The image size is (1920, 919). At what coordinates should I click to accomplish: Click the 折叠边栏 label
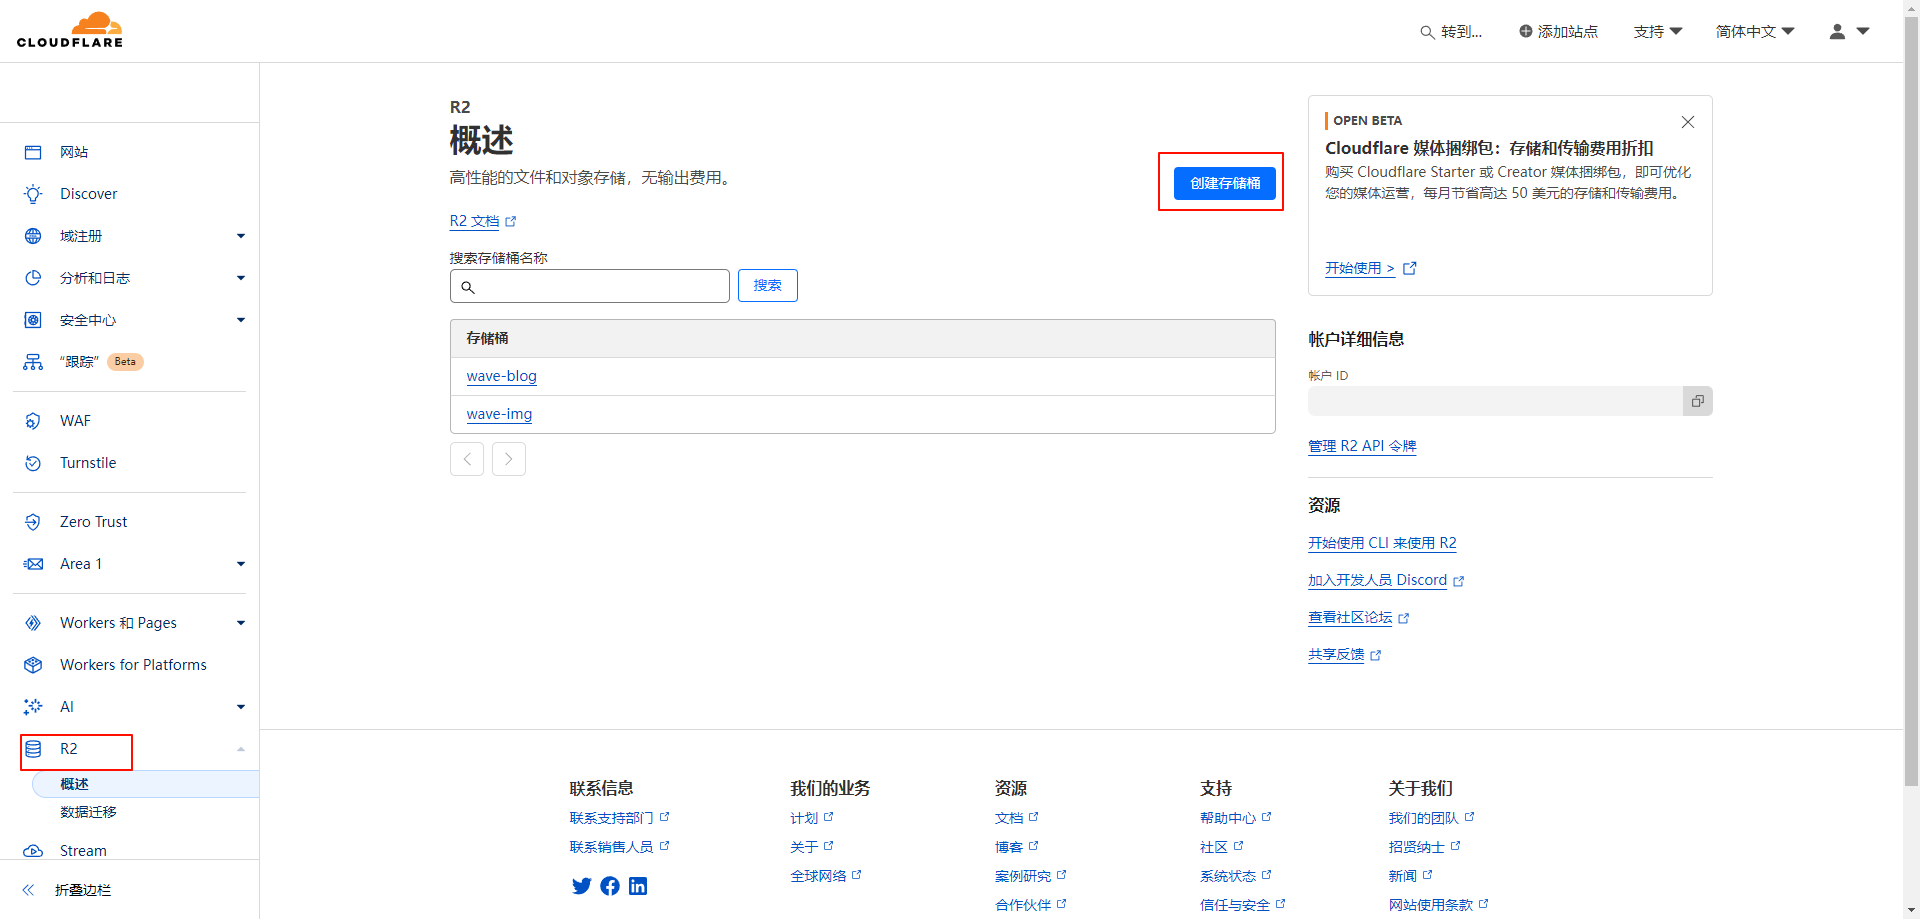[83, 890]
